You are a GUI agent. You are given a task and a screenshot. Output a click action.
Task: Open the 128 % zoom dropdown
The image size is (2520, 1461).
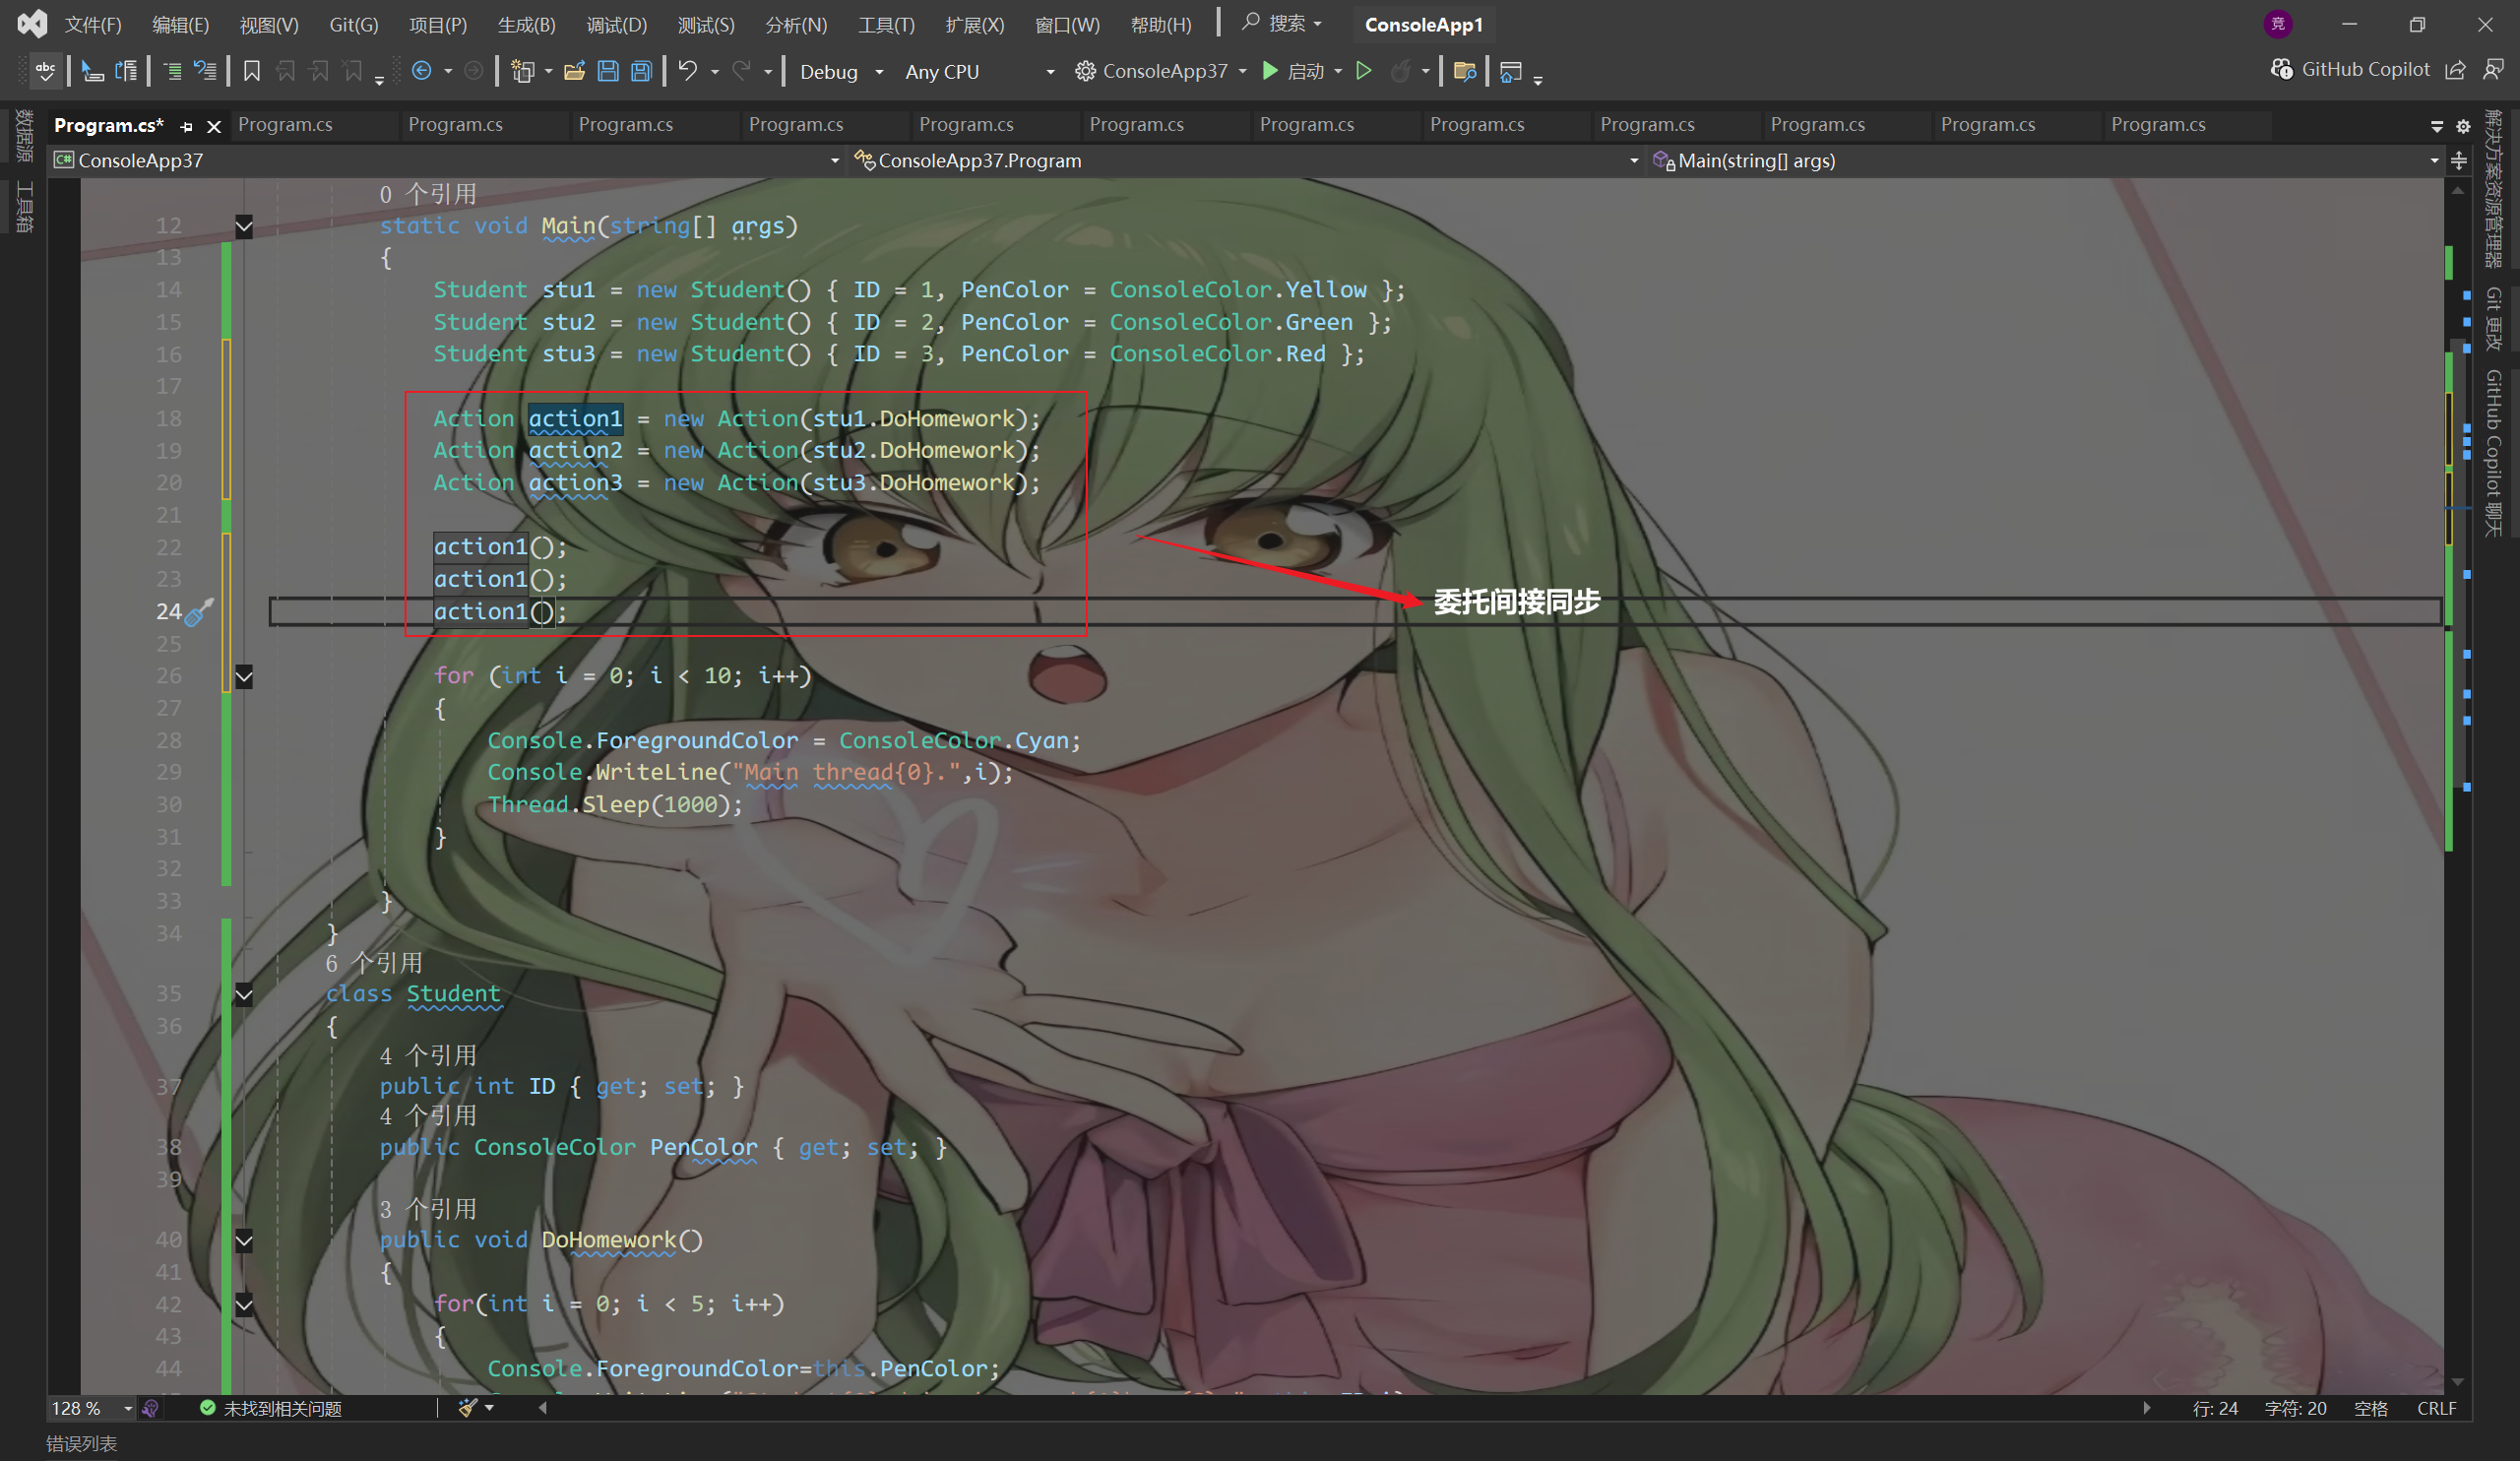pos(92,1408)
